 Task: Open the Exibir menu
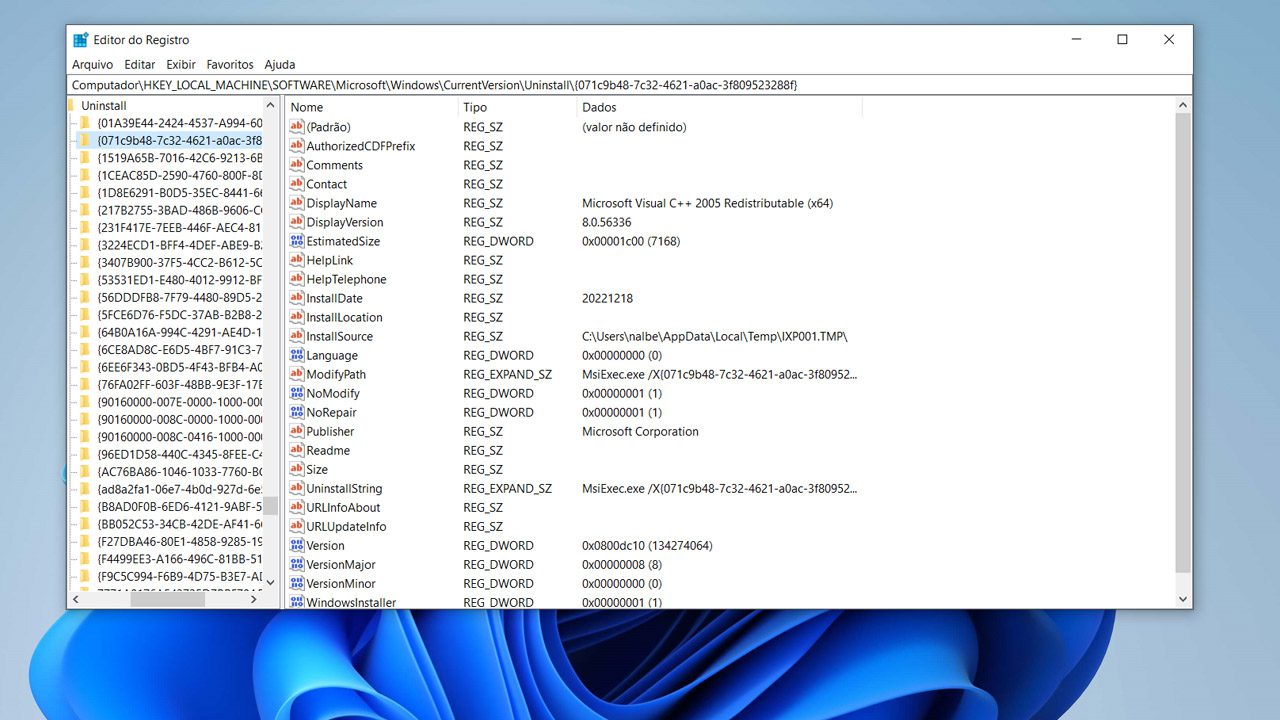[181, 64]
